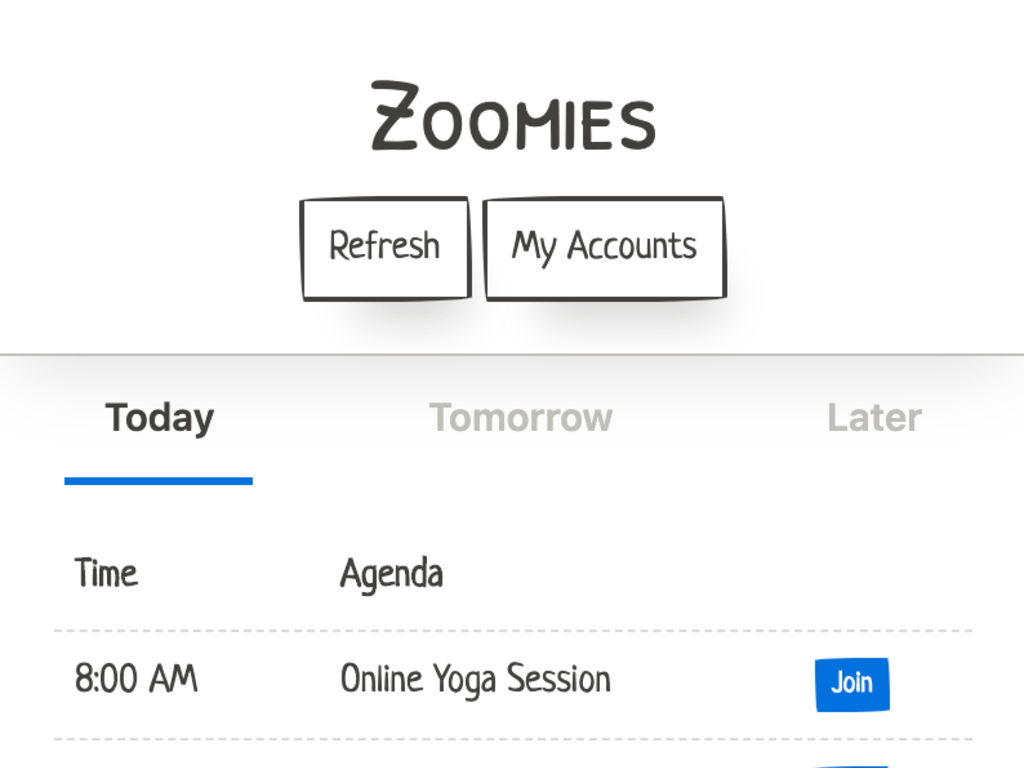Click the large Z in Zoomies logo
1024x768 pixels.
[x=395, y=117]
